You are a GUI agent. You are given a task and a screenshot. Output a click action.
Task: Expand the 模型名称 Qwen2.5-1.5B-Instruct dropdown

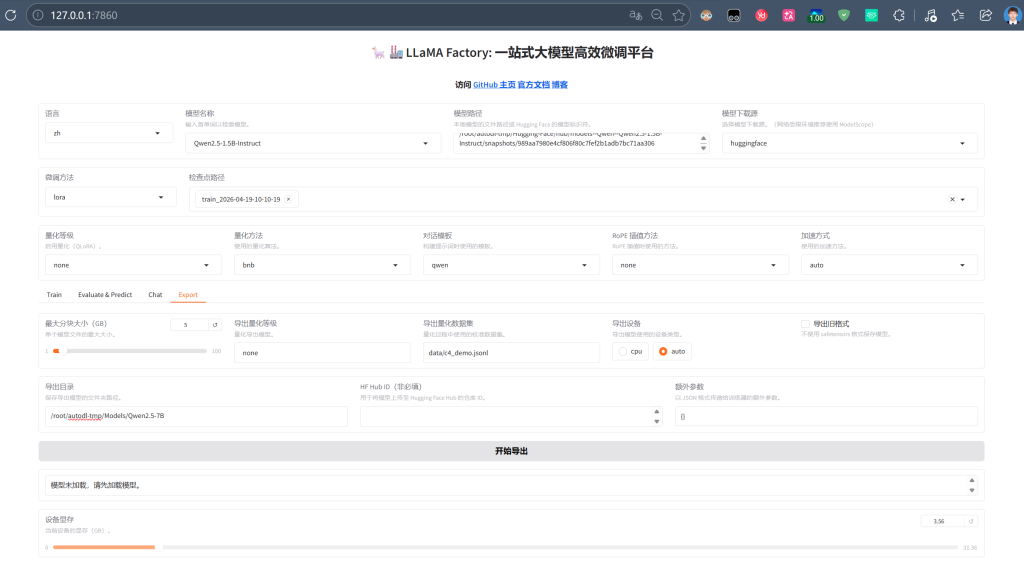[x=312, y=143]
